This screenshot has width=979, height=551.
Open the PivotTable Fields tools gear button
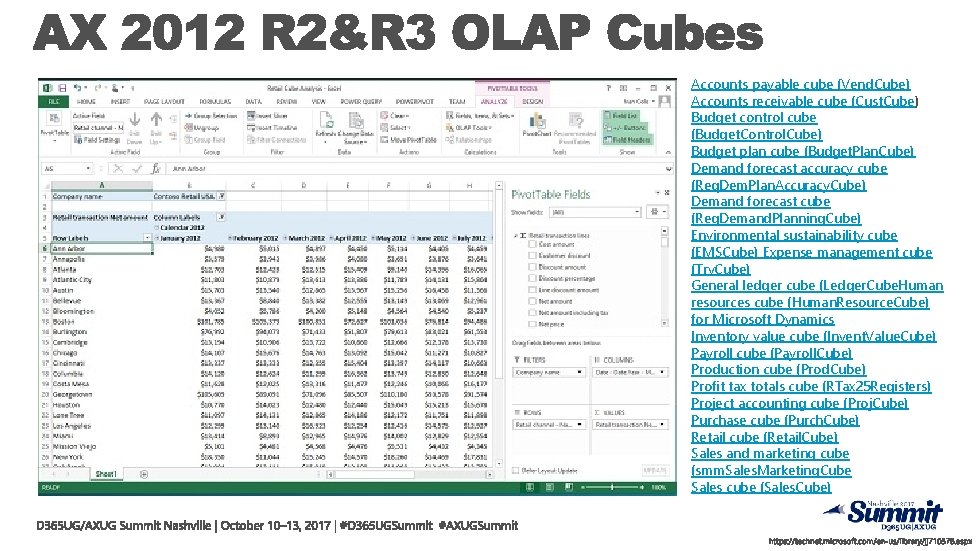(x=657, y=212)
